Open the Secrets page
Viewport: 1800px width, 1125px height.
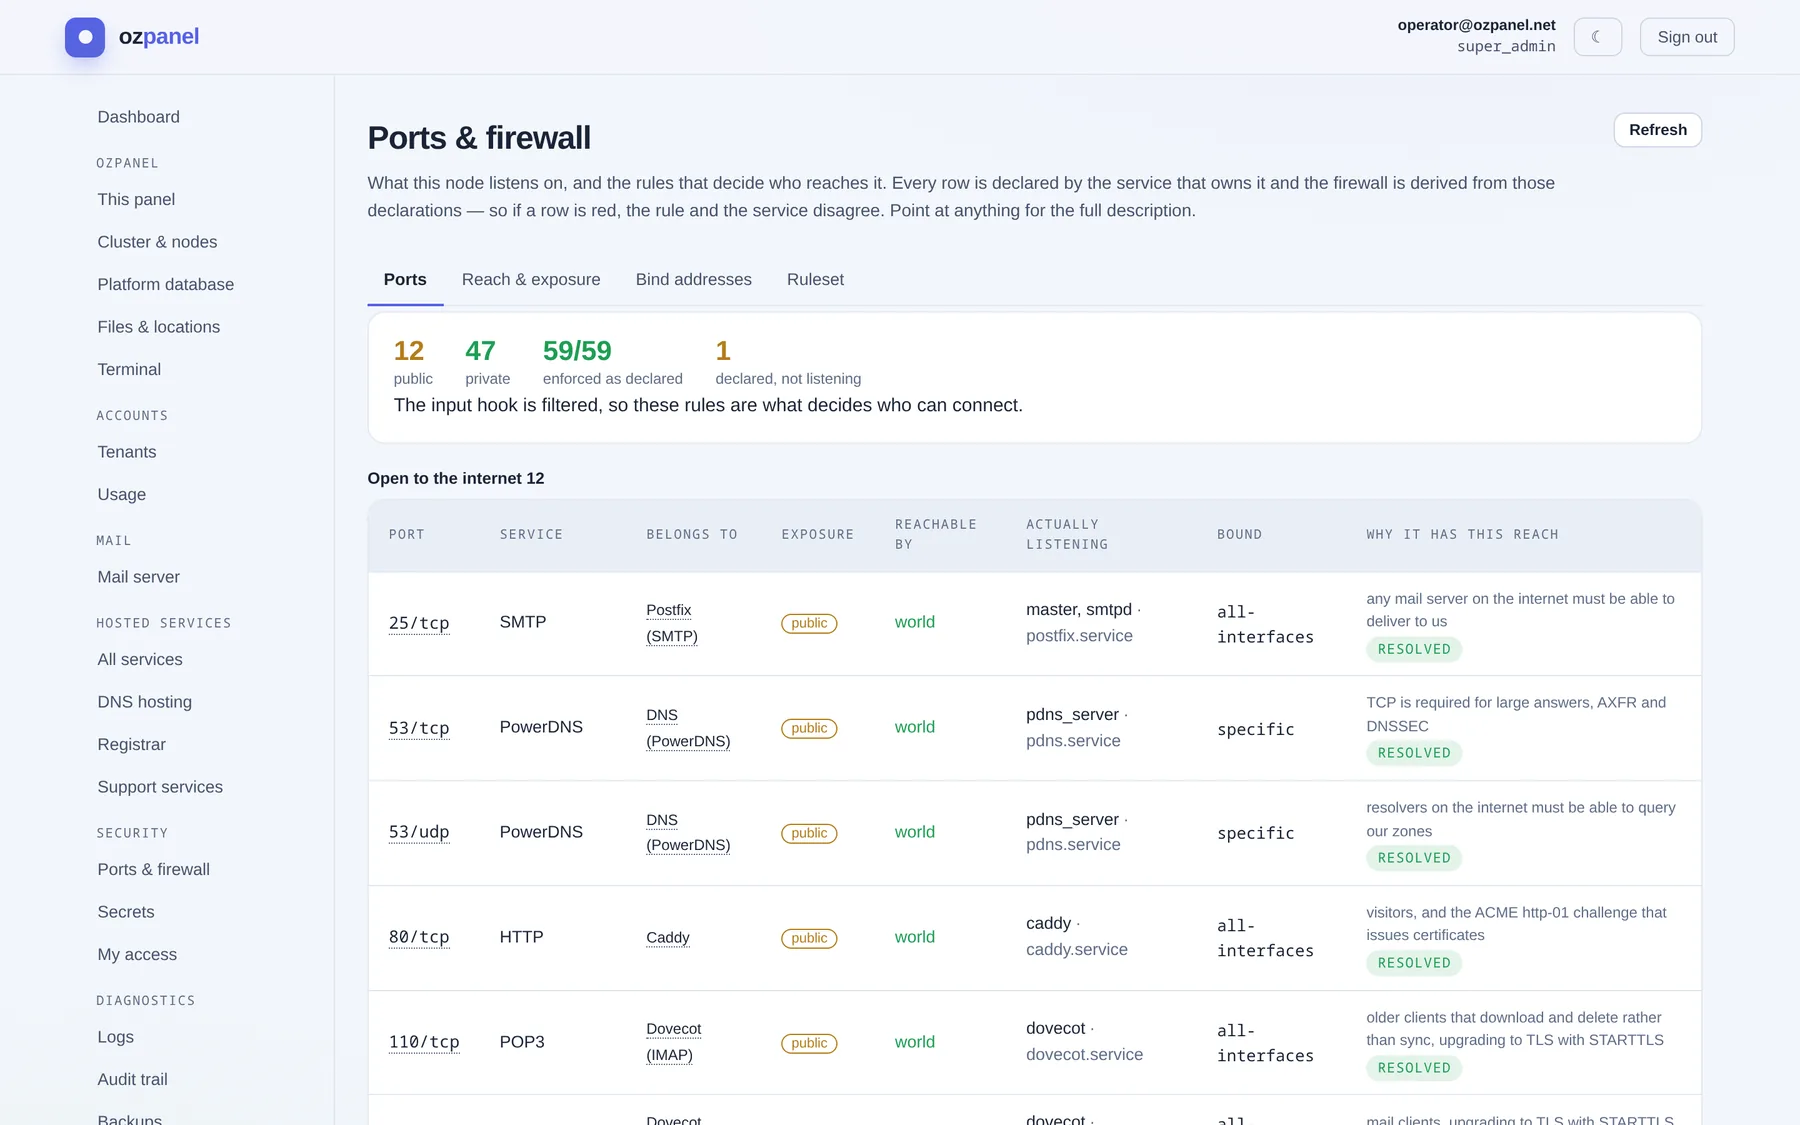[126, 912]
